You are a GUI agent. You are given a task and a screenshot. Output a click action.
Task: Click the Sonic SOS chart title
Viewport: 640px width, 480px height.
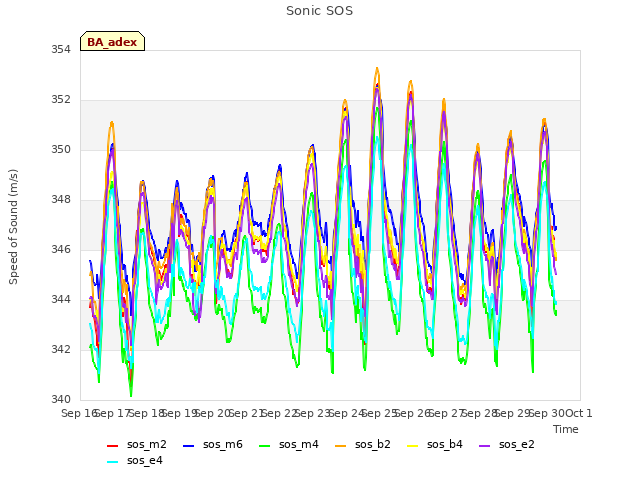[x=320, y=11]
